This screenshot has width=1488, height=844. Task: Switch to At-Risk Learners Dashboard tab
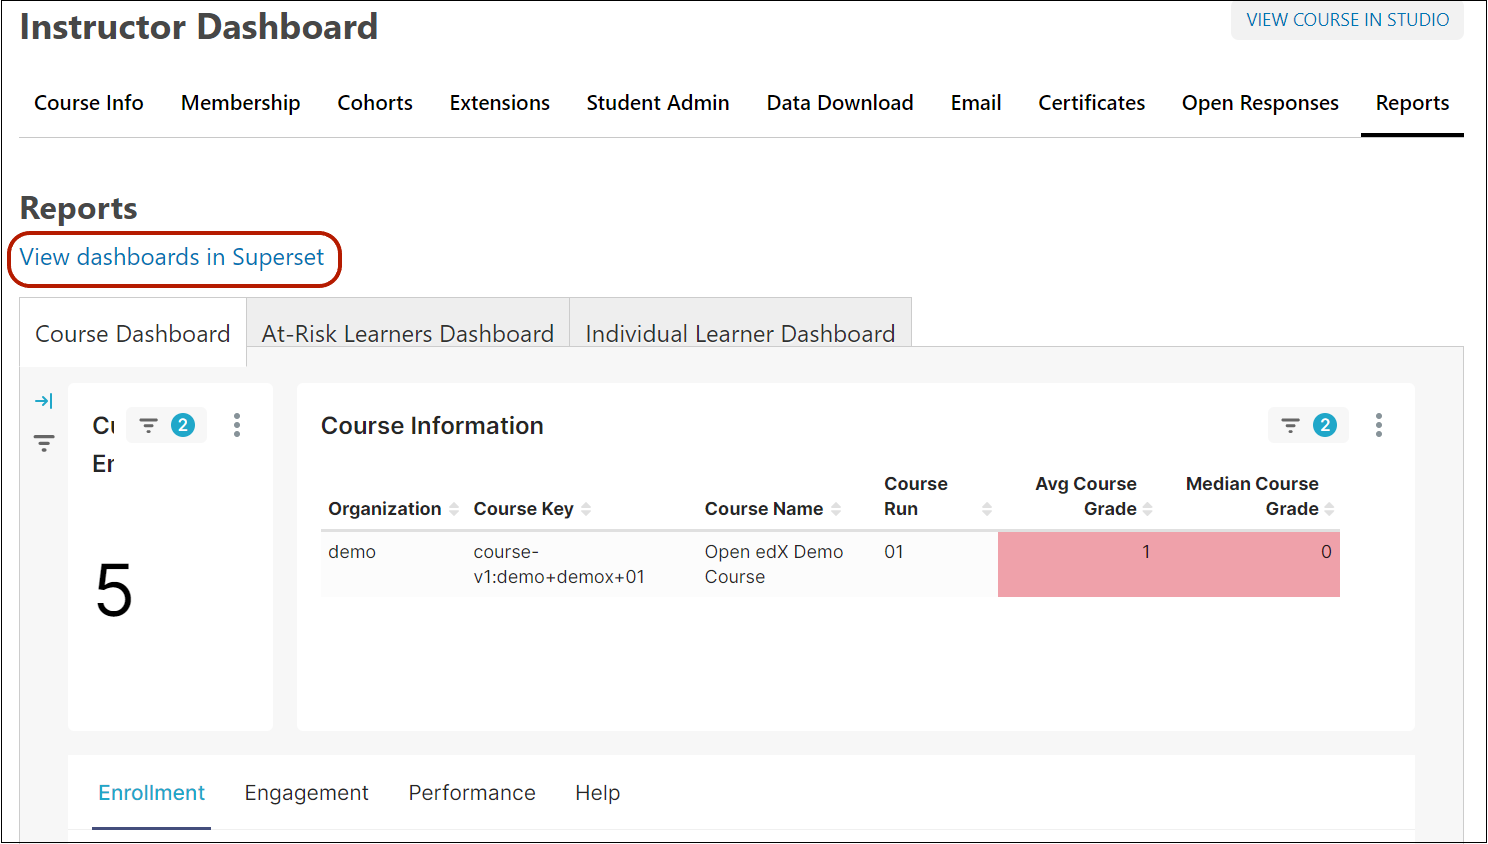point(407,334)
